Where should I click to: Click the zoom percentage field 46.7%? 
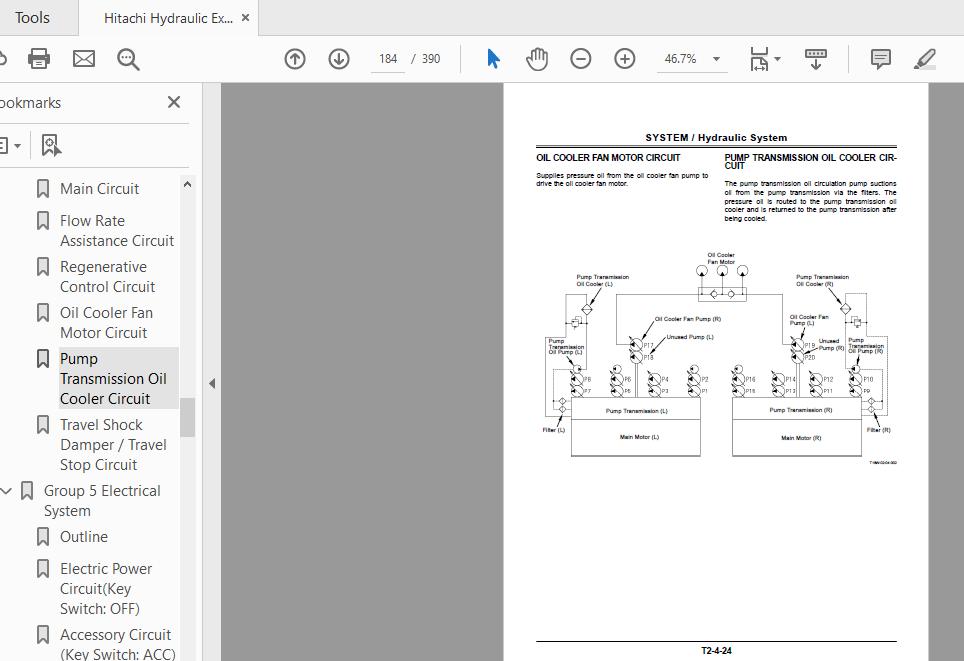coord(680,59)
